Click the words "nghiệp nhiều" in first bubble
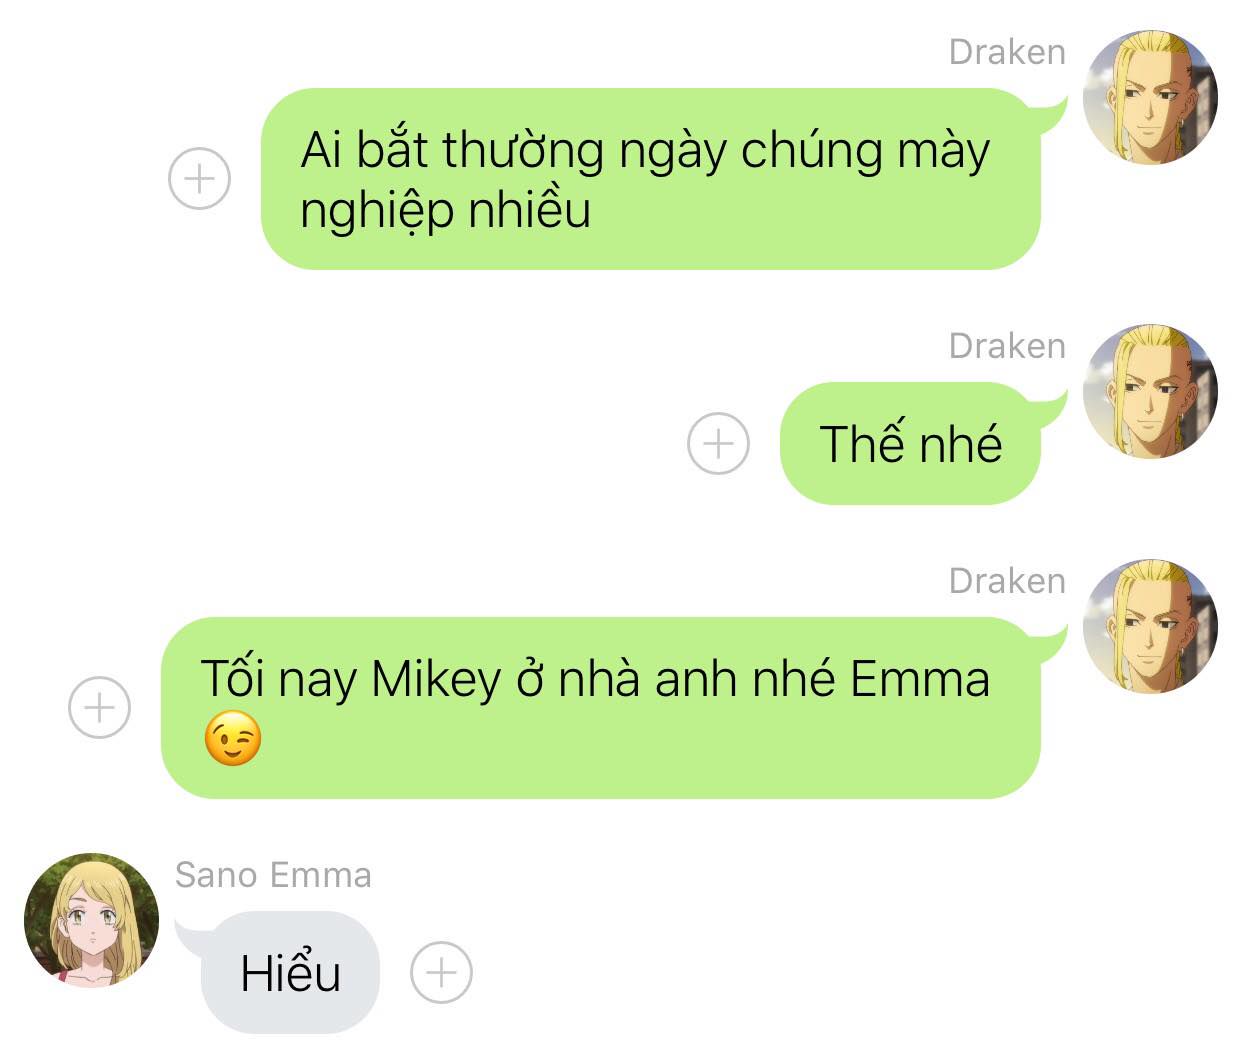 pos(445,210)
